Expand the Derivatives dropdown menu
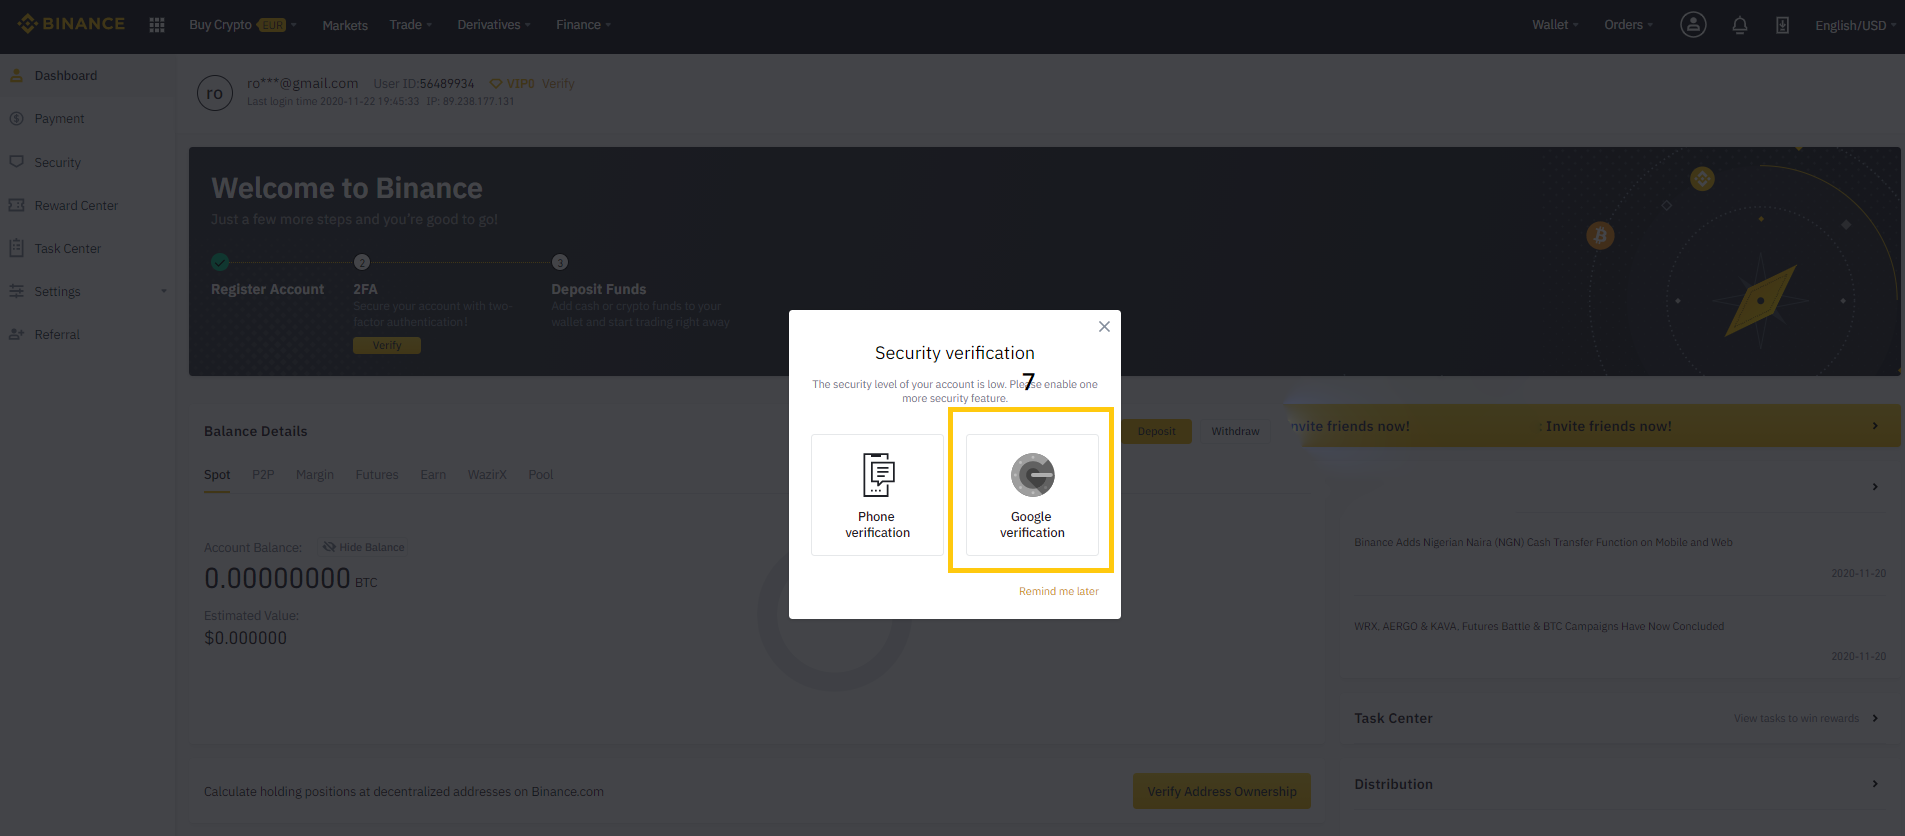Image resolution: width=1905 pixels, height=836 pixels. click(494, 25)
